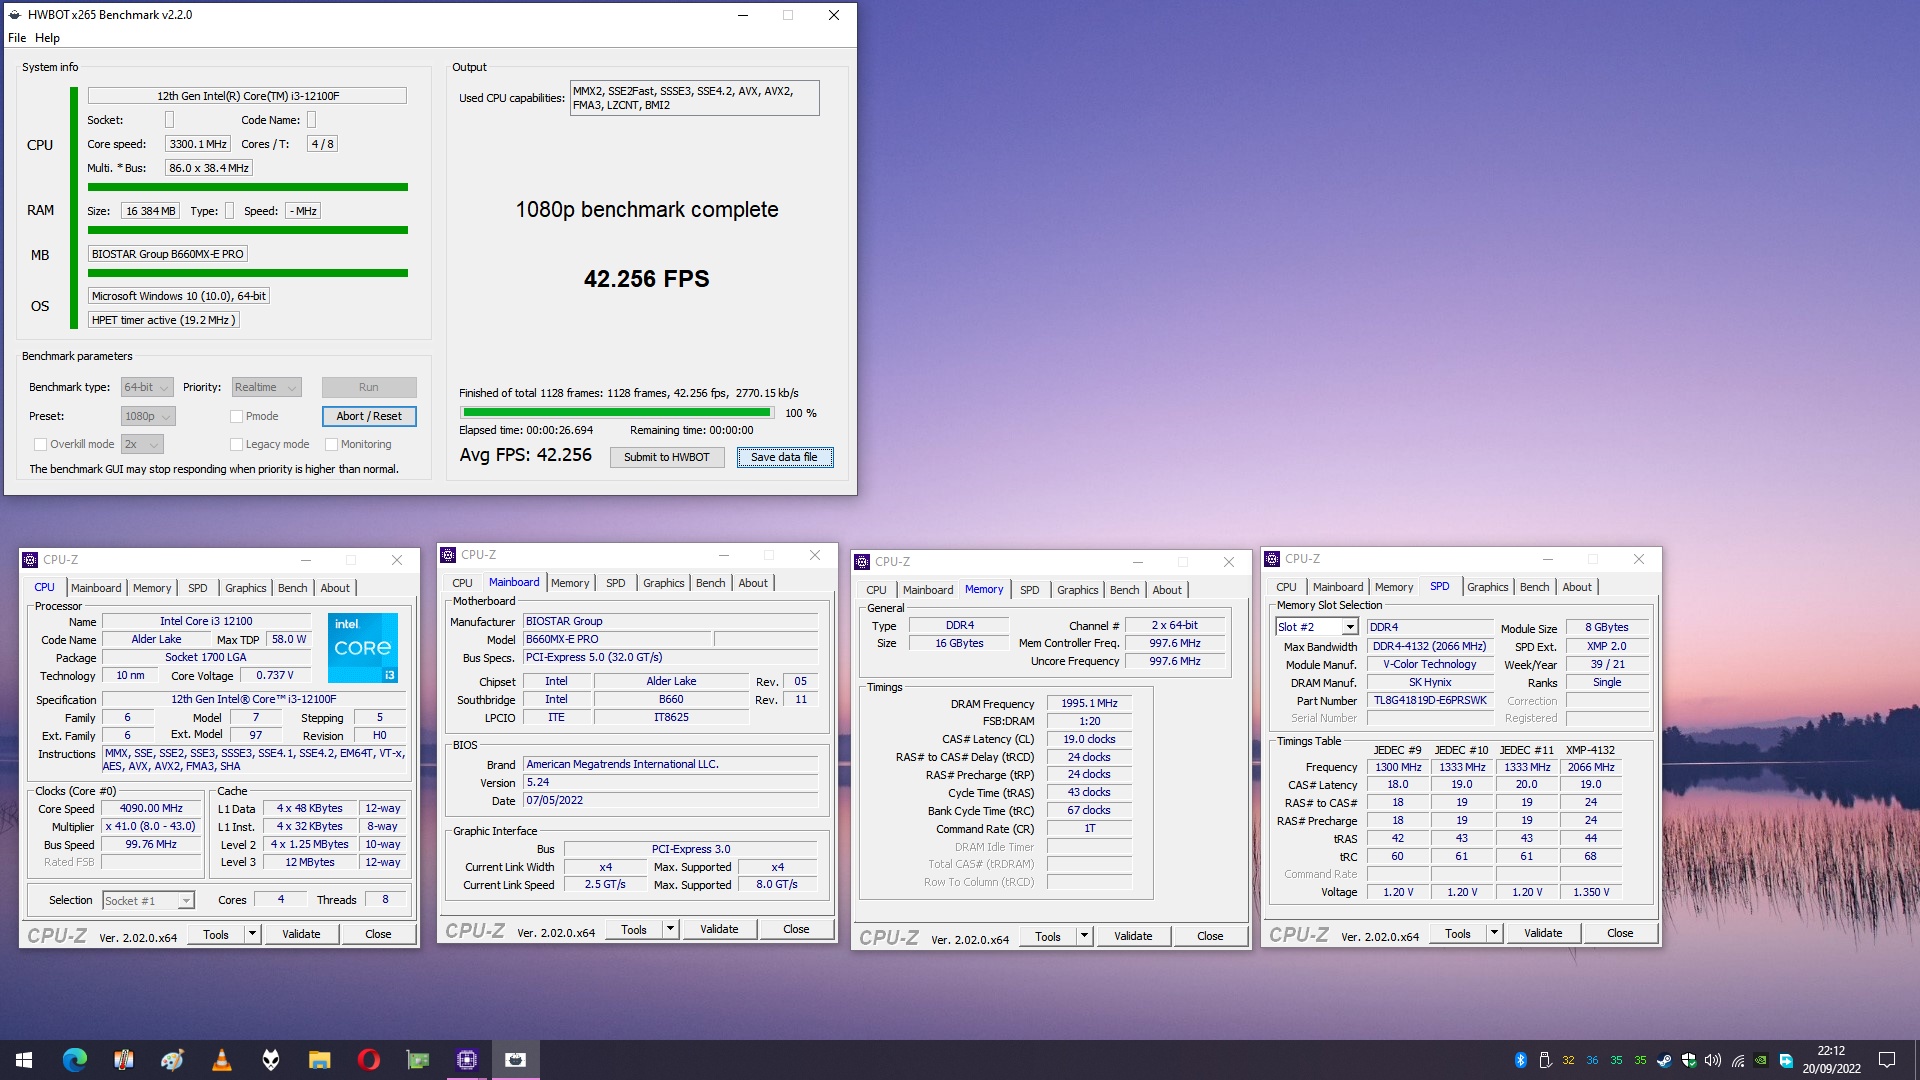Click Close in CPU-Z SPD window
Image resolution: width=1920 pixels, height=1080 pixels.
pyautogui.click(x=1620, y=934)
